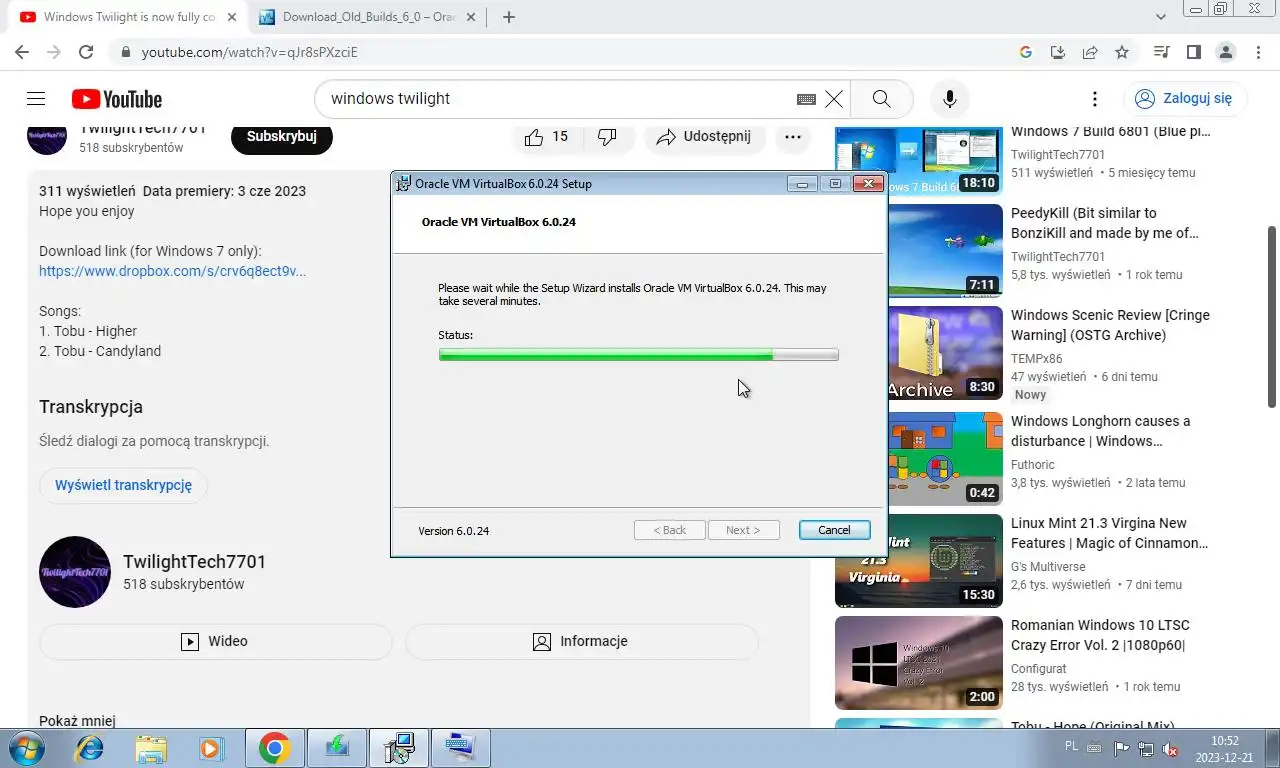Open Chrome tab search chevron
1280x768 pixels.
click(1160, 17)
